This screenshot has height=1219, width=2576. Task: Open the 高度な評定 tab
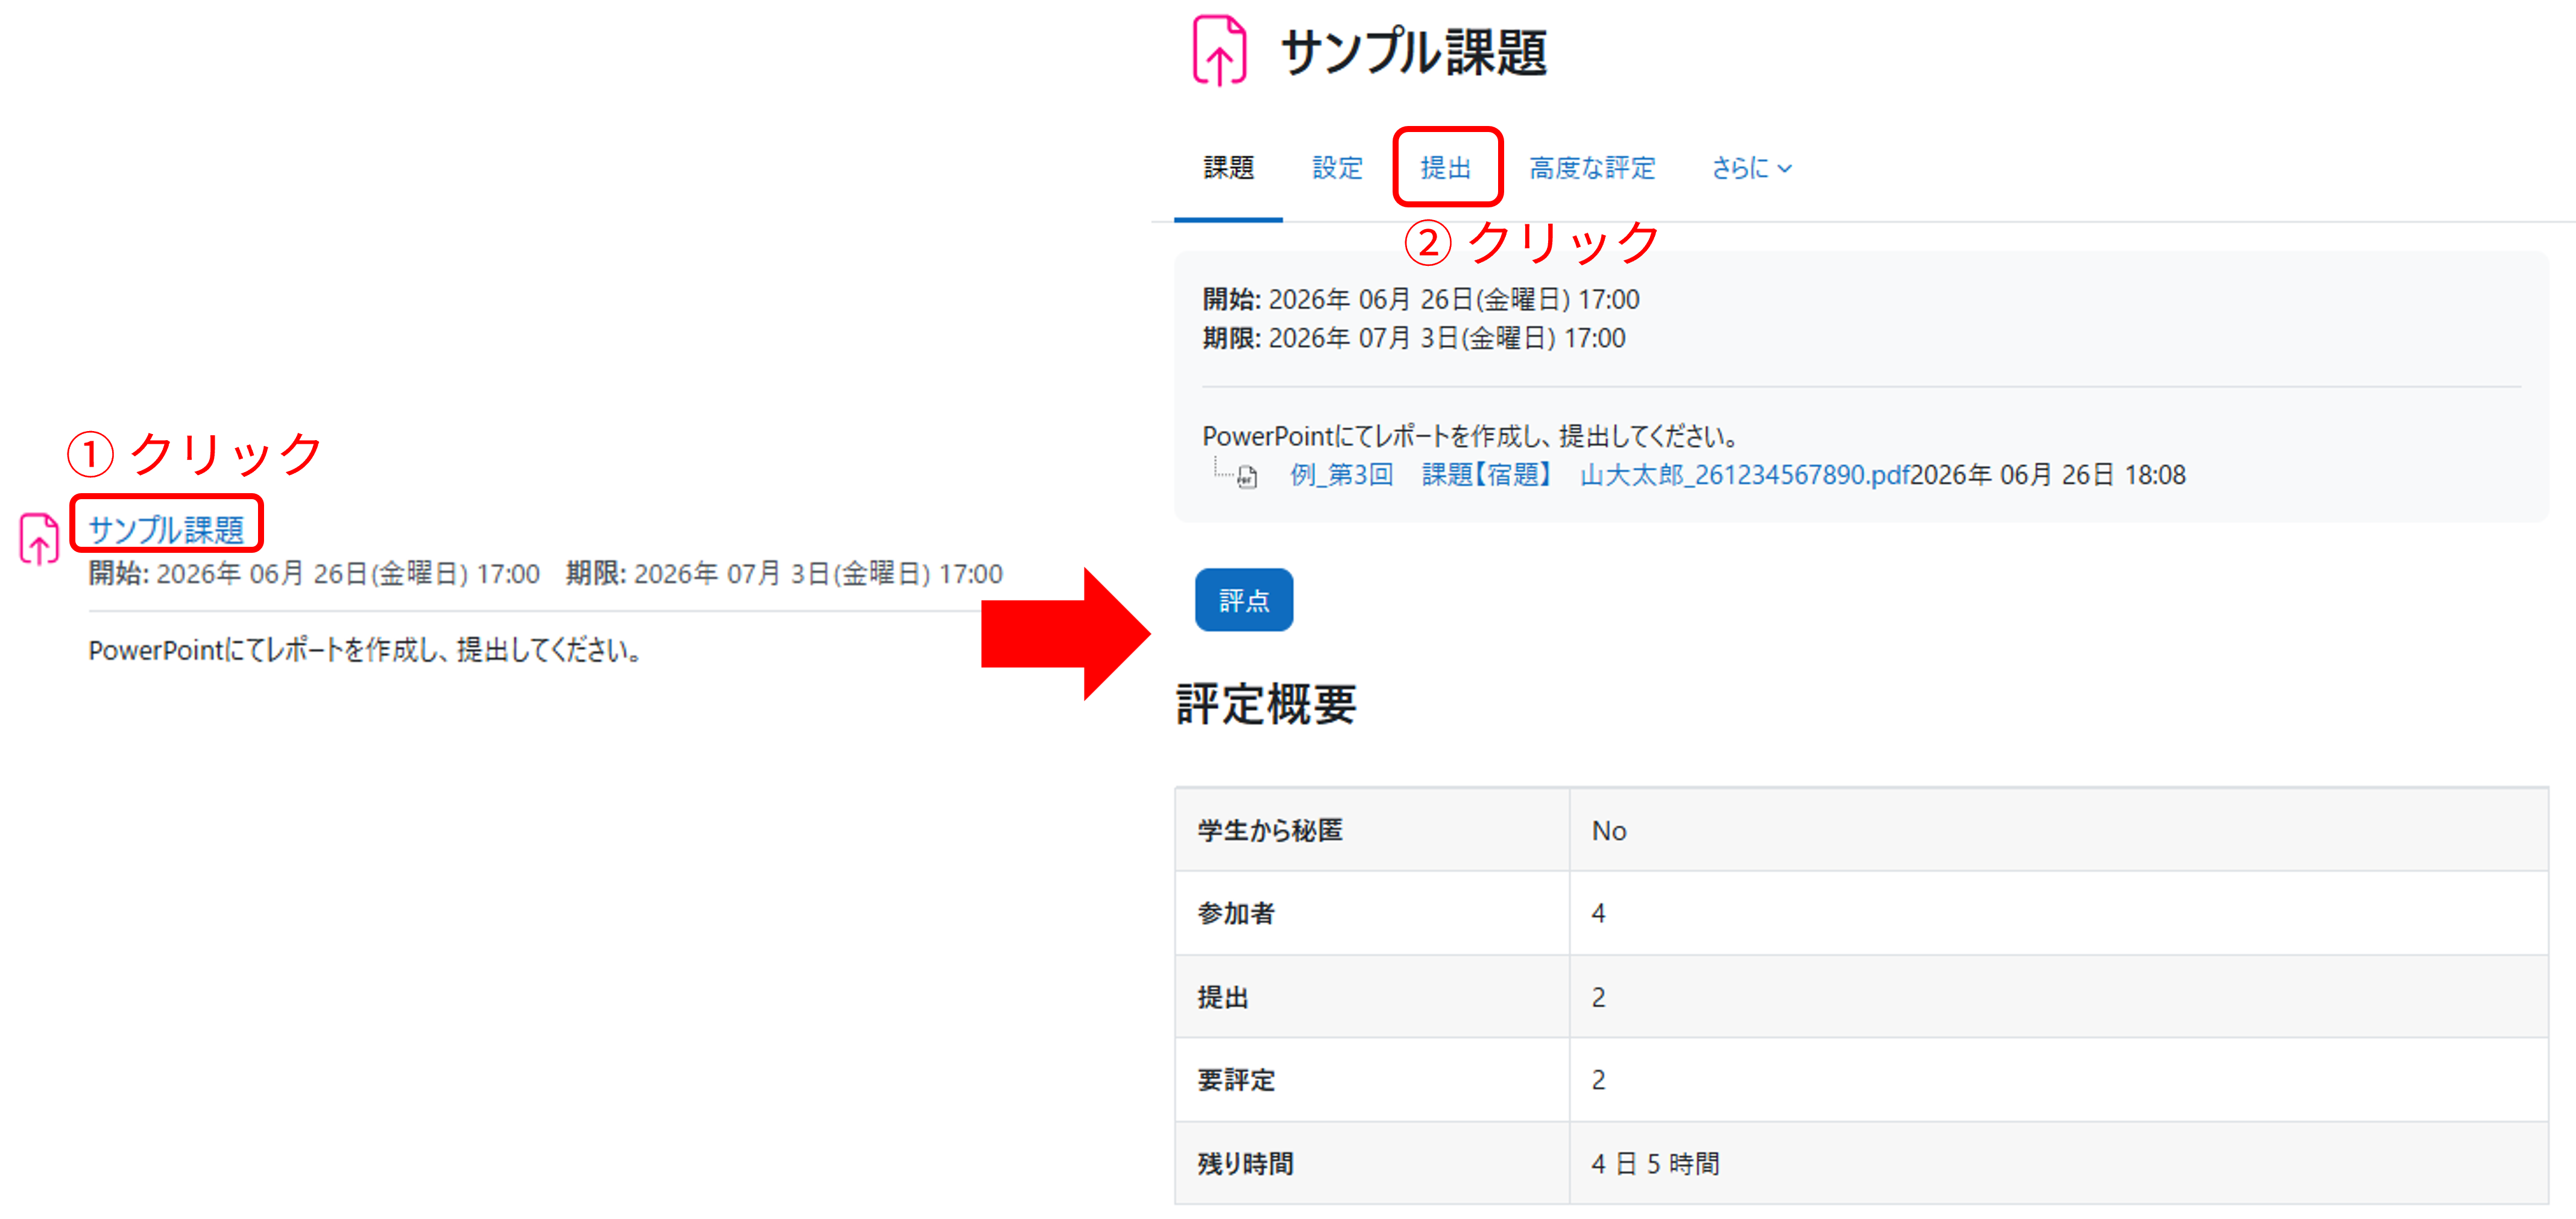1592,168
